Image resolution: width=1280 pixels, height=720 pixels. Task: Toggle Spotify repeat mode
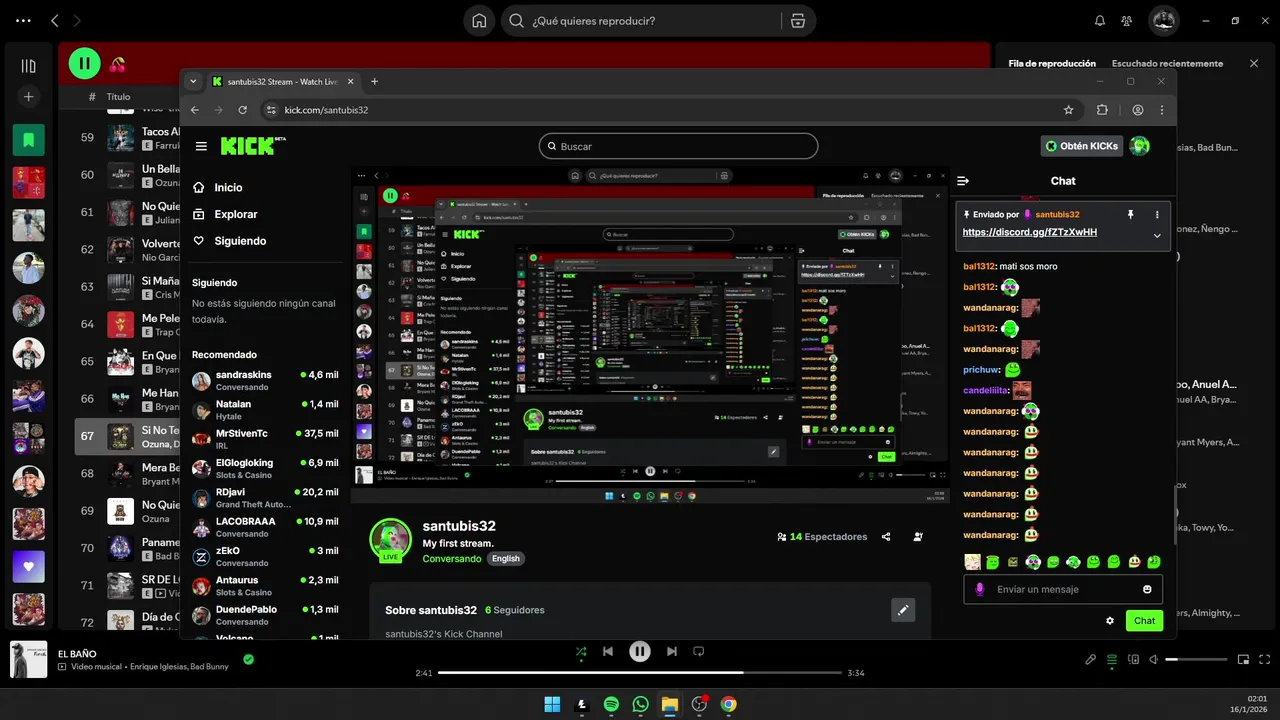click(699, 652)
